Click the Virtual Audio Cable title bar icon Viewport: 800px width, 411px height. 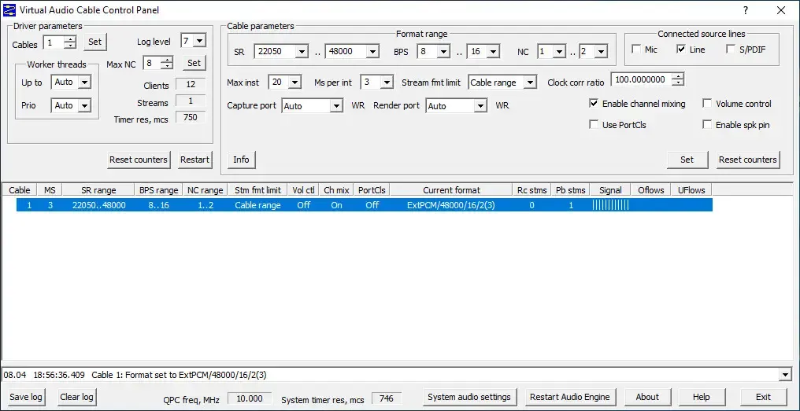(x=9, y=10)
